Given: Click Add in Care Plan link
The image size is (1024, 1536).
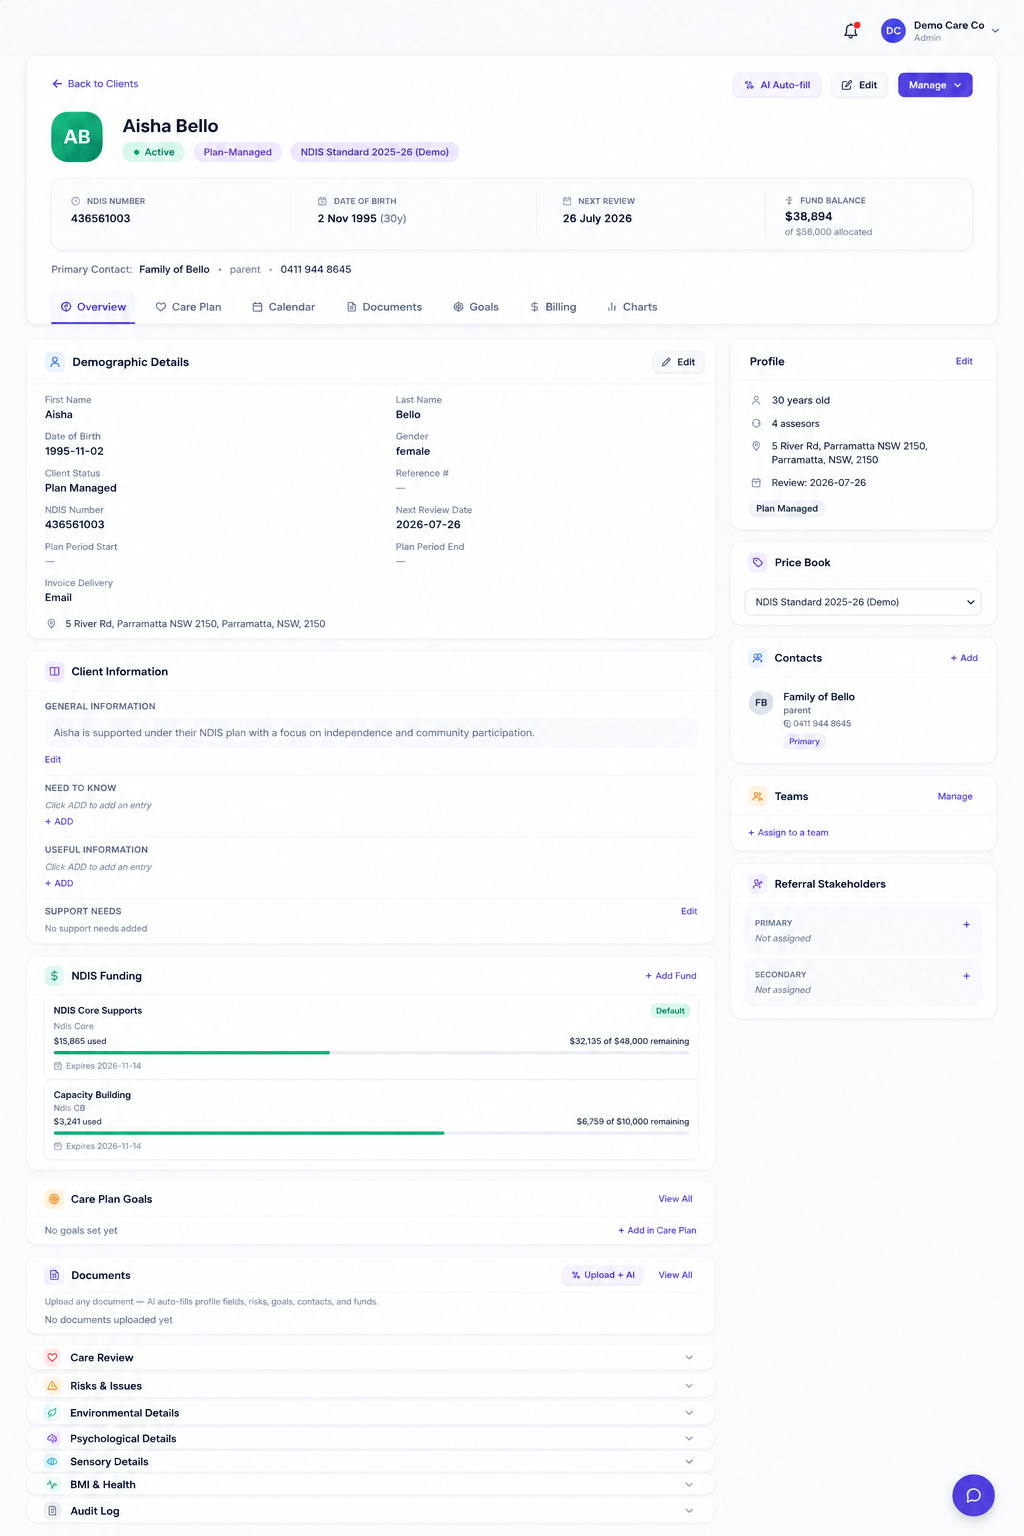Looking at the screenshot, I should tap(657, 1230).
